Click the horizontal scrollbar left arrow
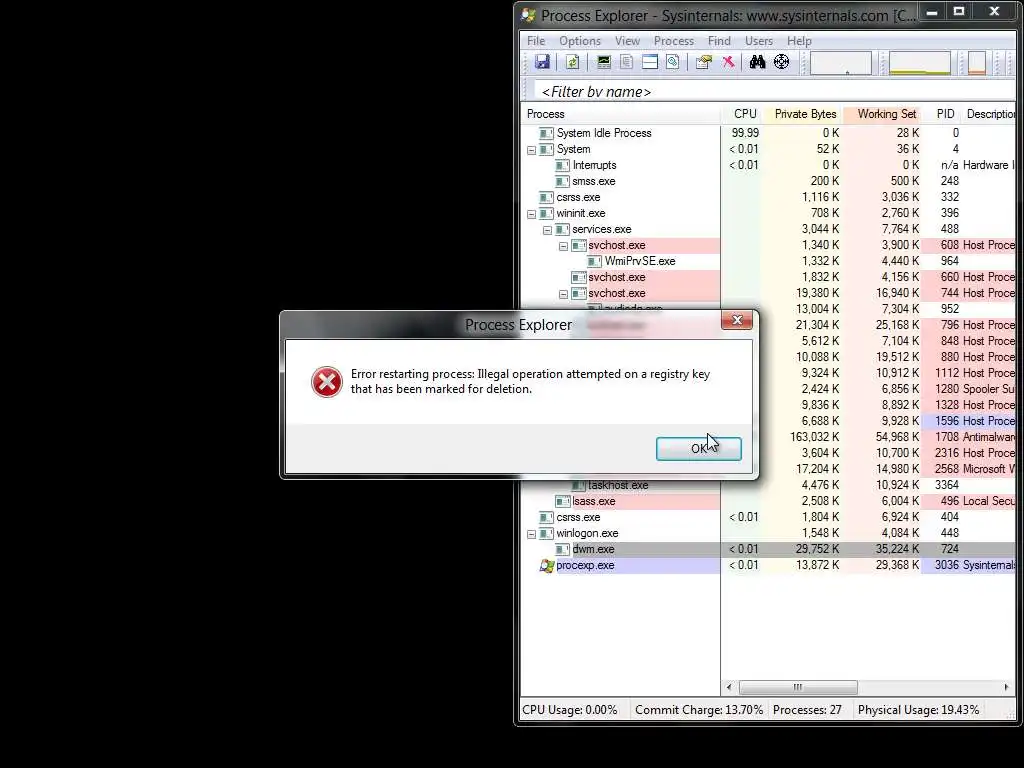1024x768 pixels. coord(729,687)
